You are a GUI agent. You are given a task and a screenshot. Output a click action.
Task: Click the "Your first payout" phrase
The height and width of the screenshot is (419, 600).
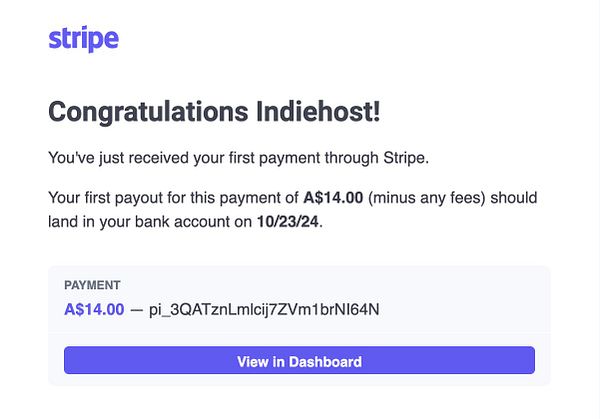click(105, 199)
